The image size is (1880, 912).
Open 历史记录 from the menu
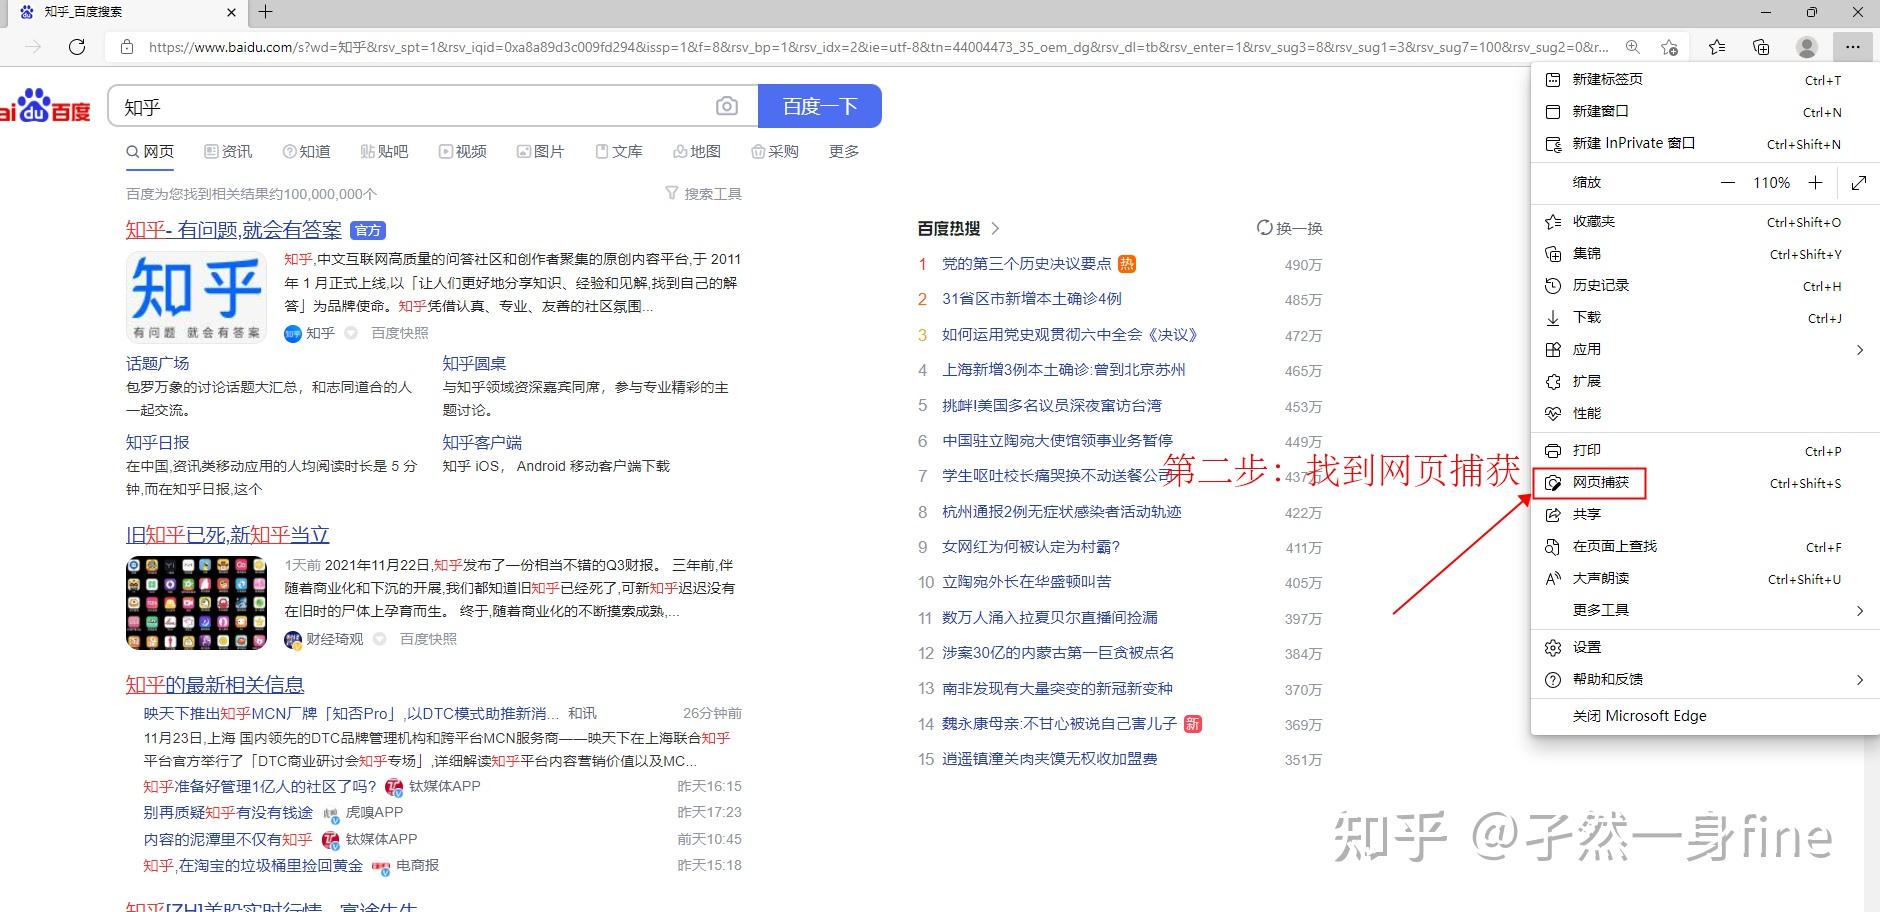pyautogui.click(x=1705, y=285)
